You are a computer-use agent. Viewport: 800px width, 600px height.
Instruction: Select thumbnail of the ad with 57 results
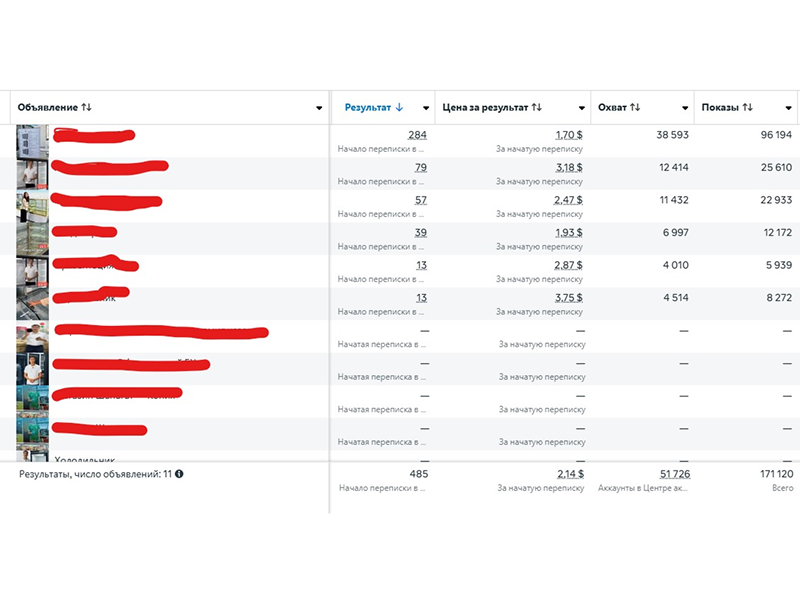(32, 206)
